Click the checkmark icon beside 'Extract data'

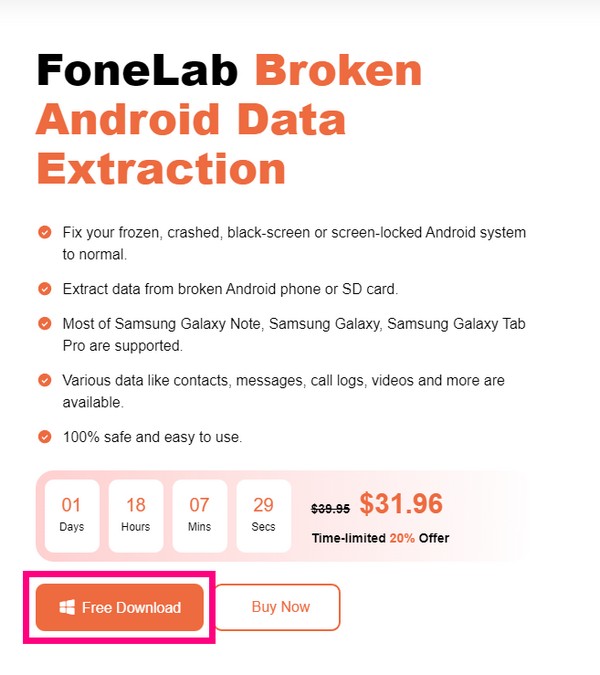(x=45, y=289)
